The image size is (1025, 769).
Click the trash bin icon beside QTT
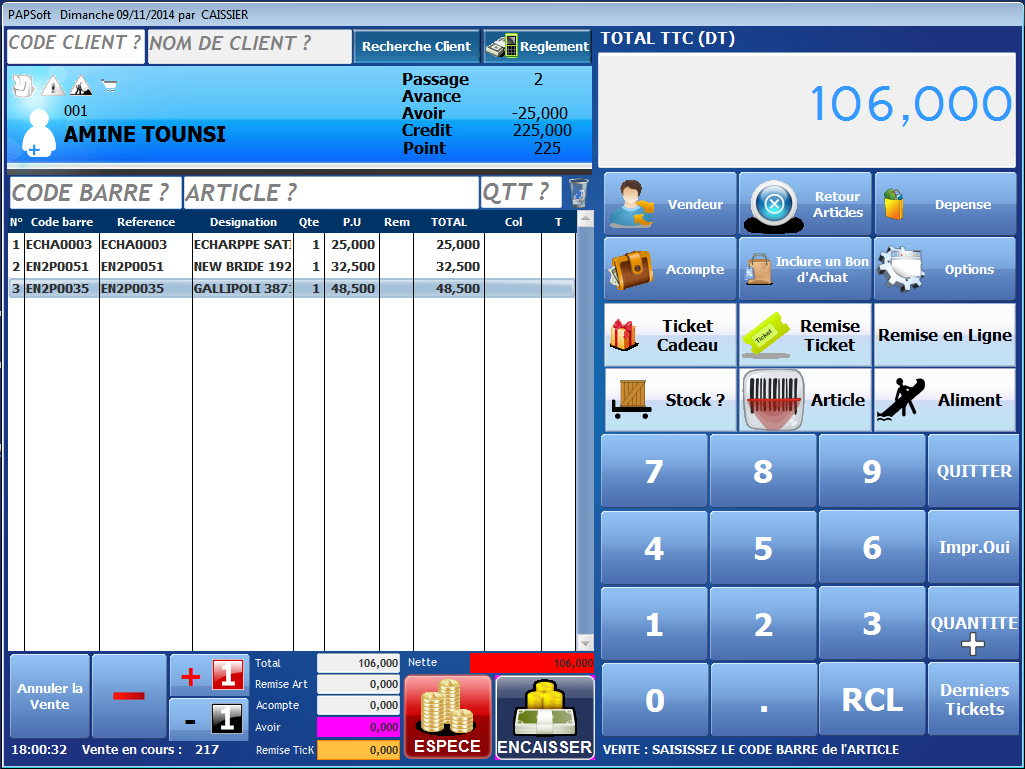578,192
